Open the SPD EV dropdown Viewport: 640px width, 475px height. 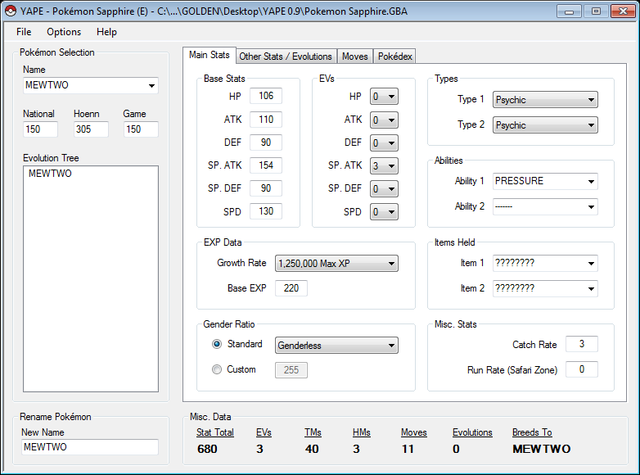point(384,212)
